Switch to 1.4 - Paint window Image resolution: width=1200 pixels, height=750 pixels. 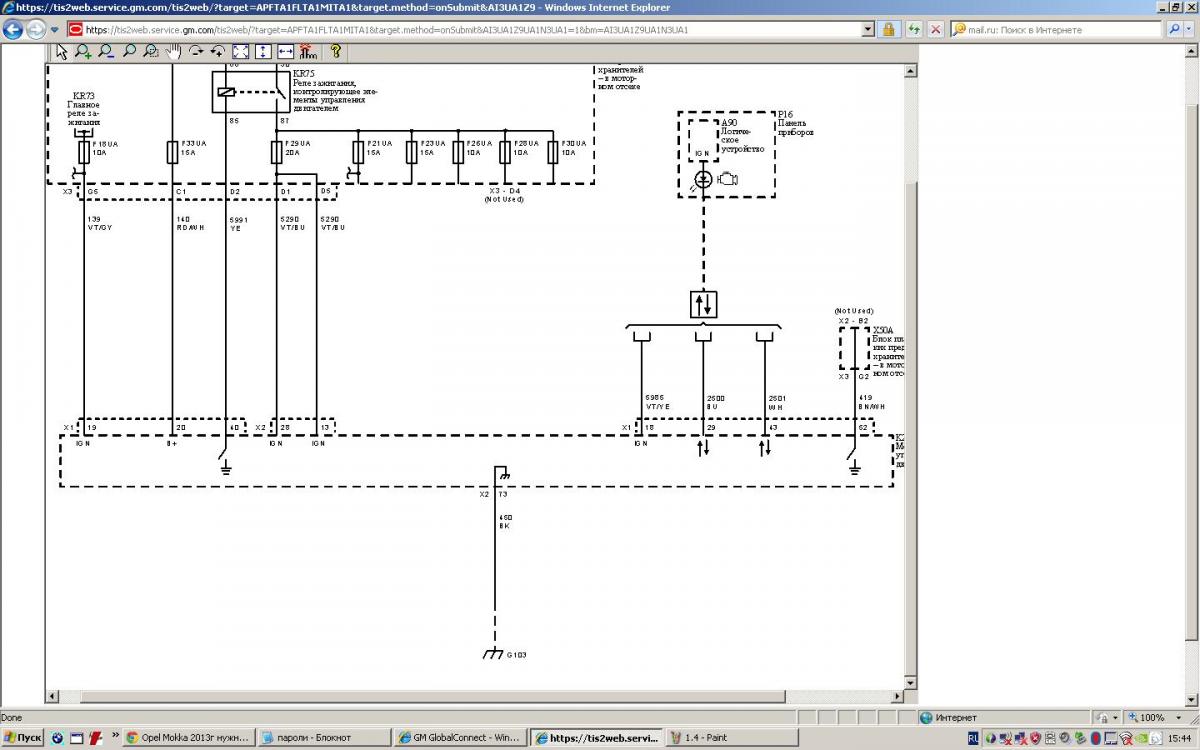coord(731,738)
